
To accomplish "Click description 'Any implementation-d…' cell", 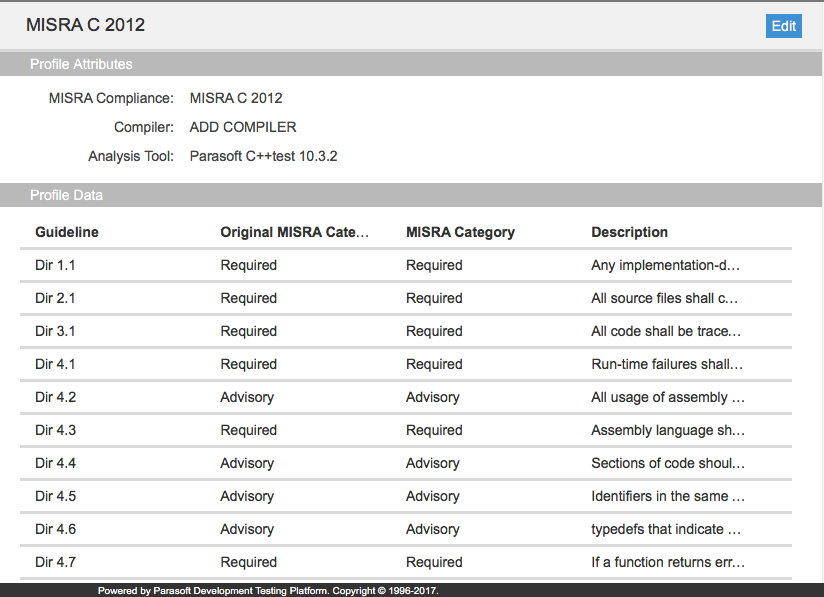I will pos(665,265).
